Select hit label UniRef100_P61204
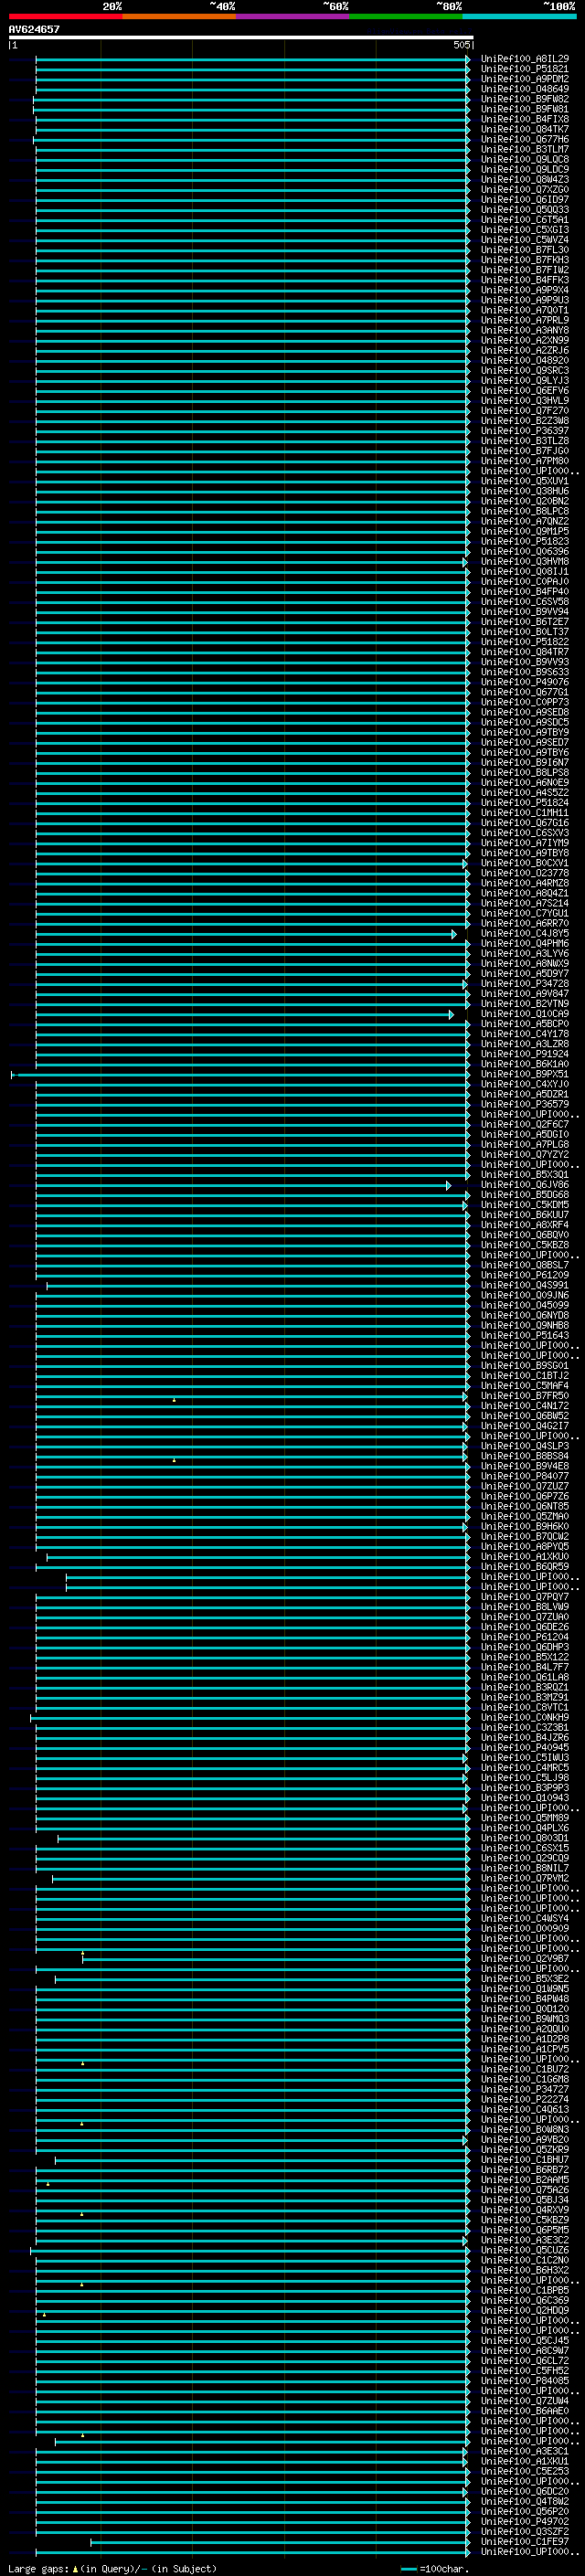The height and width of the screenshot is (2576, 585). point(525,1638)
